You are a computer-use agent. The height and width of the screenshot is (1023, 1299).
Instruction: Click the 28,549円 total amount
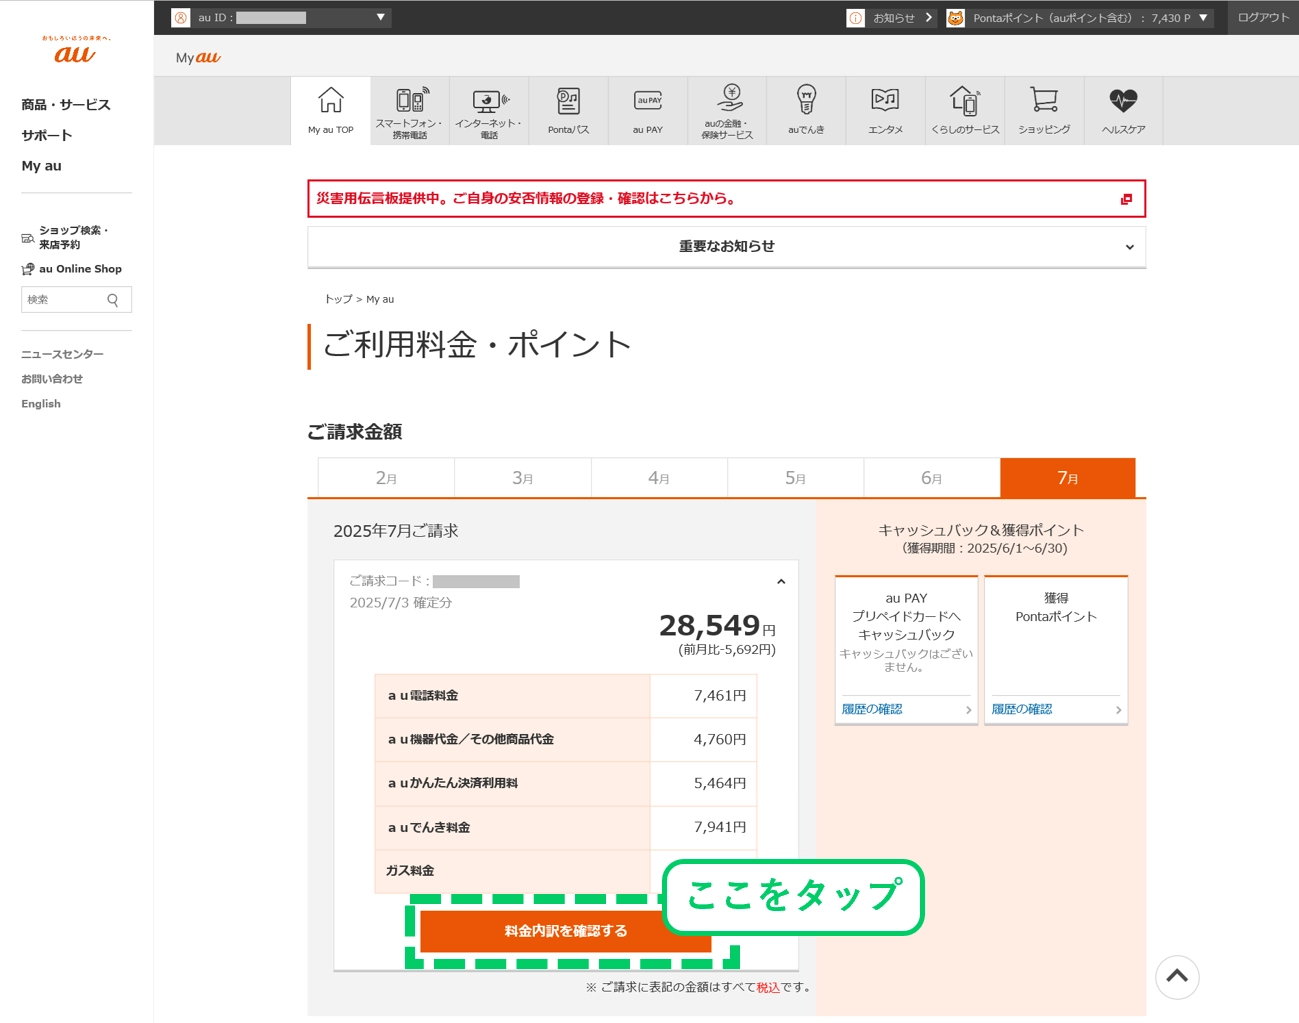[x=717, y=626]
